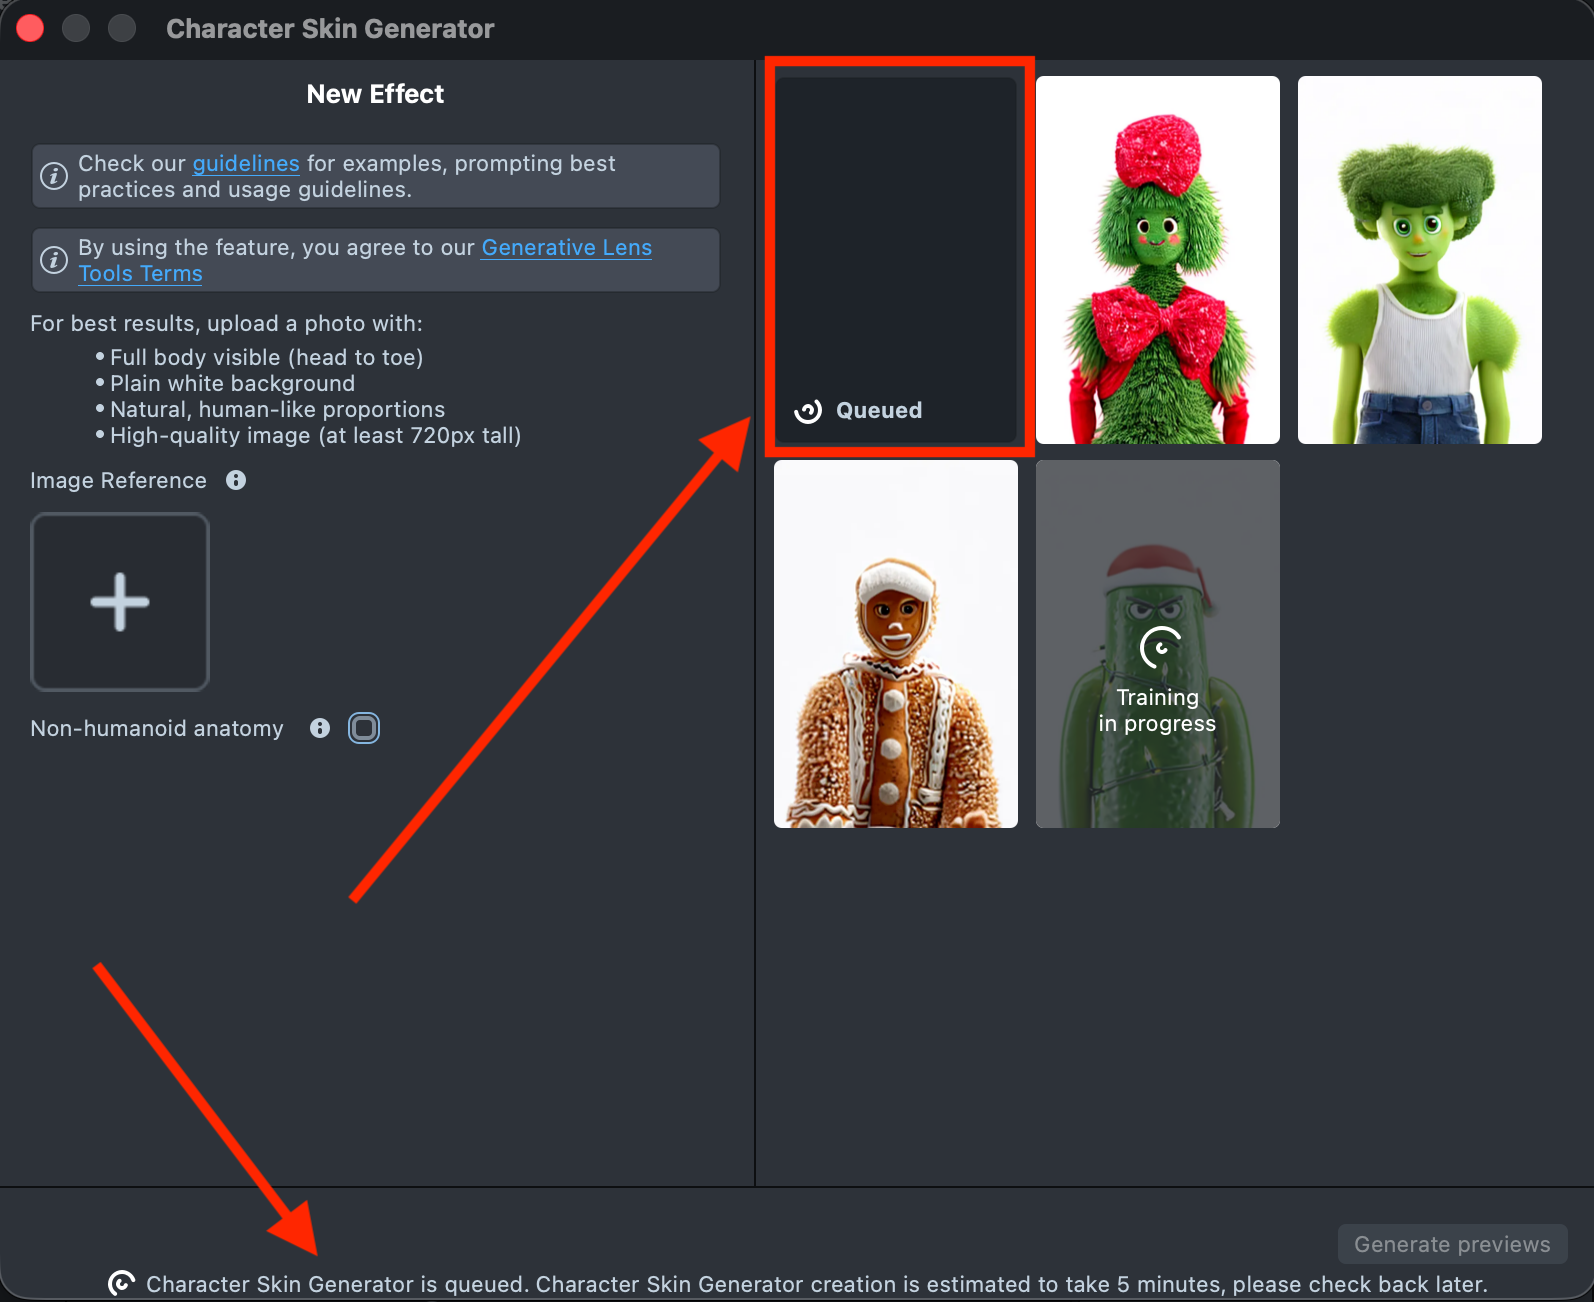Image resolution: width=1594 pixels, height=1302 pixels.
Task: Close the Character Skin Generator window
Action: click(x=30, y=28)
